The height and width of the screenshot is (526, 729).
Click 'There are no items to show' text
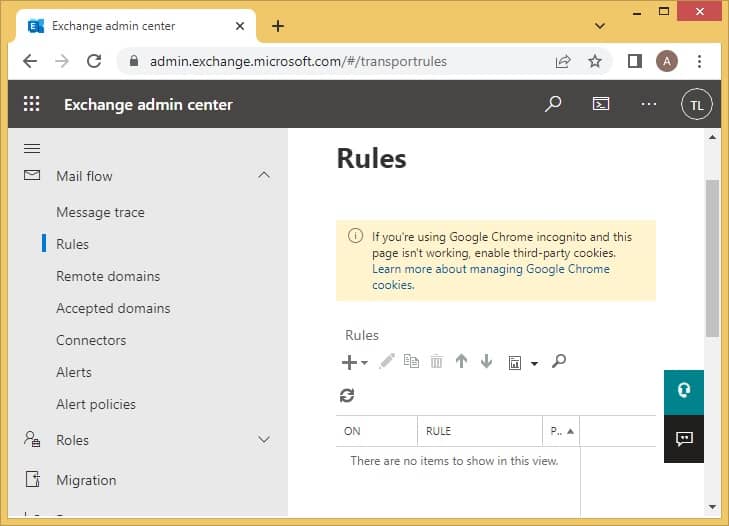[454, 461]
